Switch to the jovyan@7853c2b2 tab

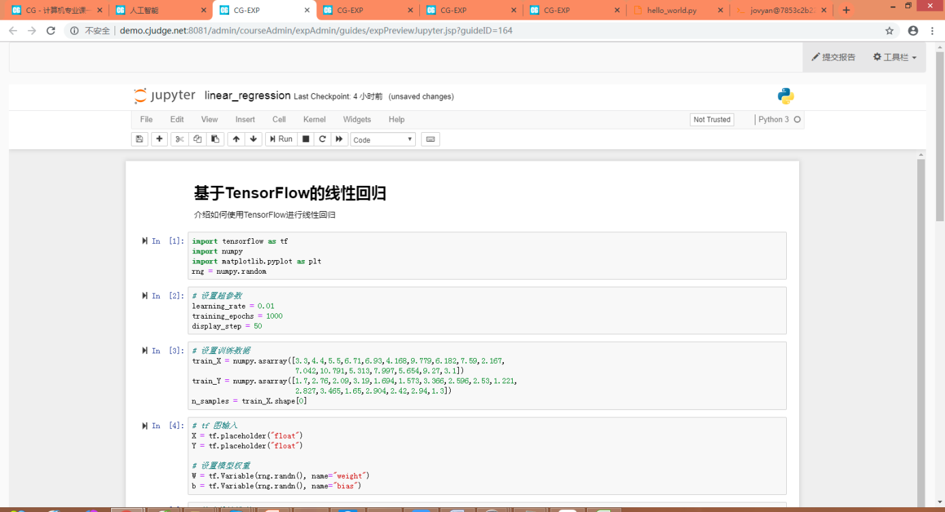click(780, 10)
